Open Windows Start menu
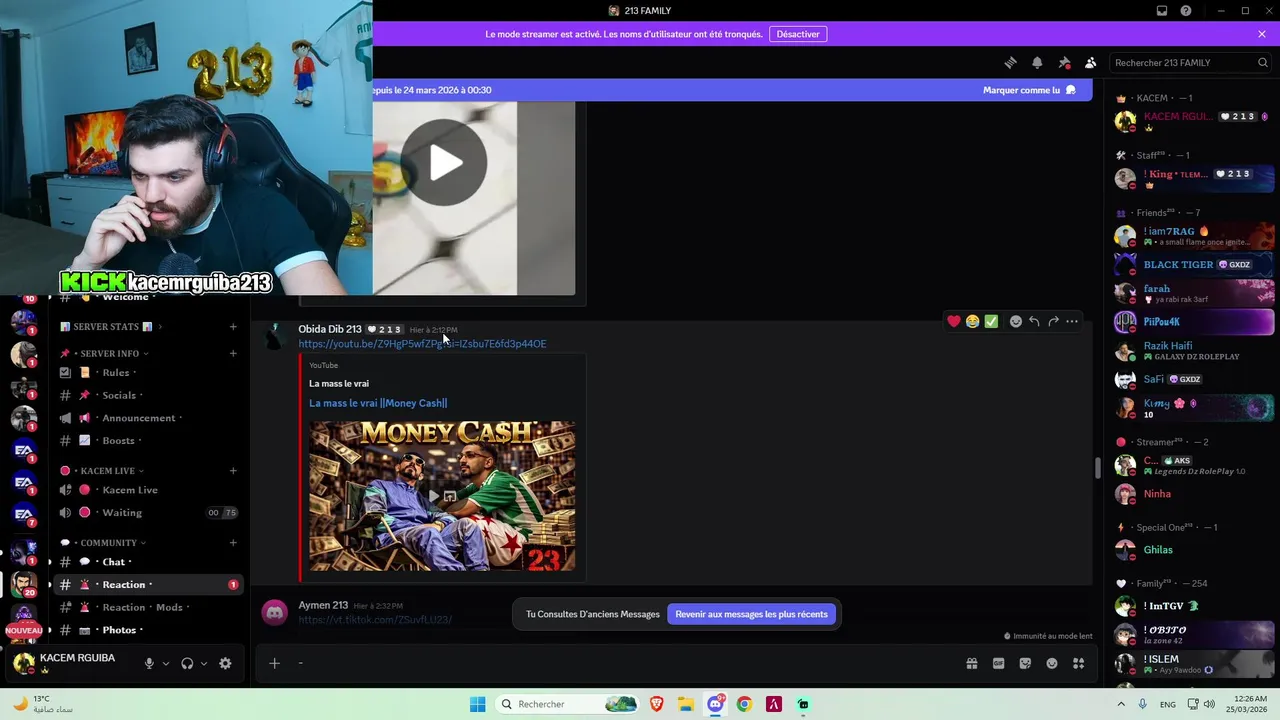 pos(478,704)
